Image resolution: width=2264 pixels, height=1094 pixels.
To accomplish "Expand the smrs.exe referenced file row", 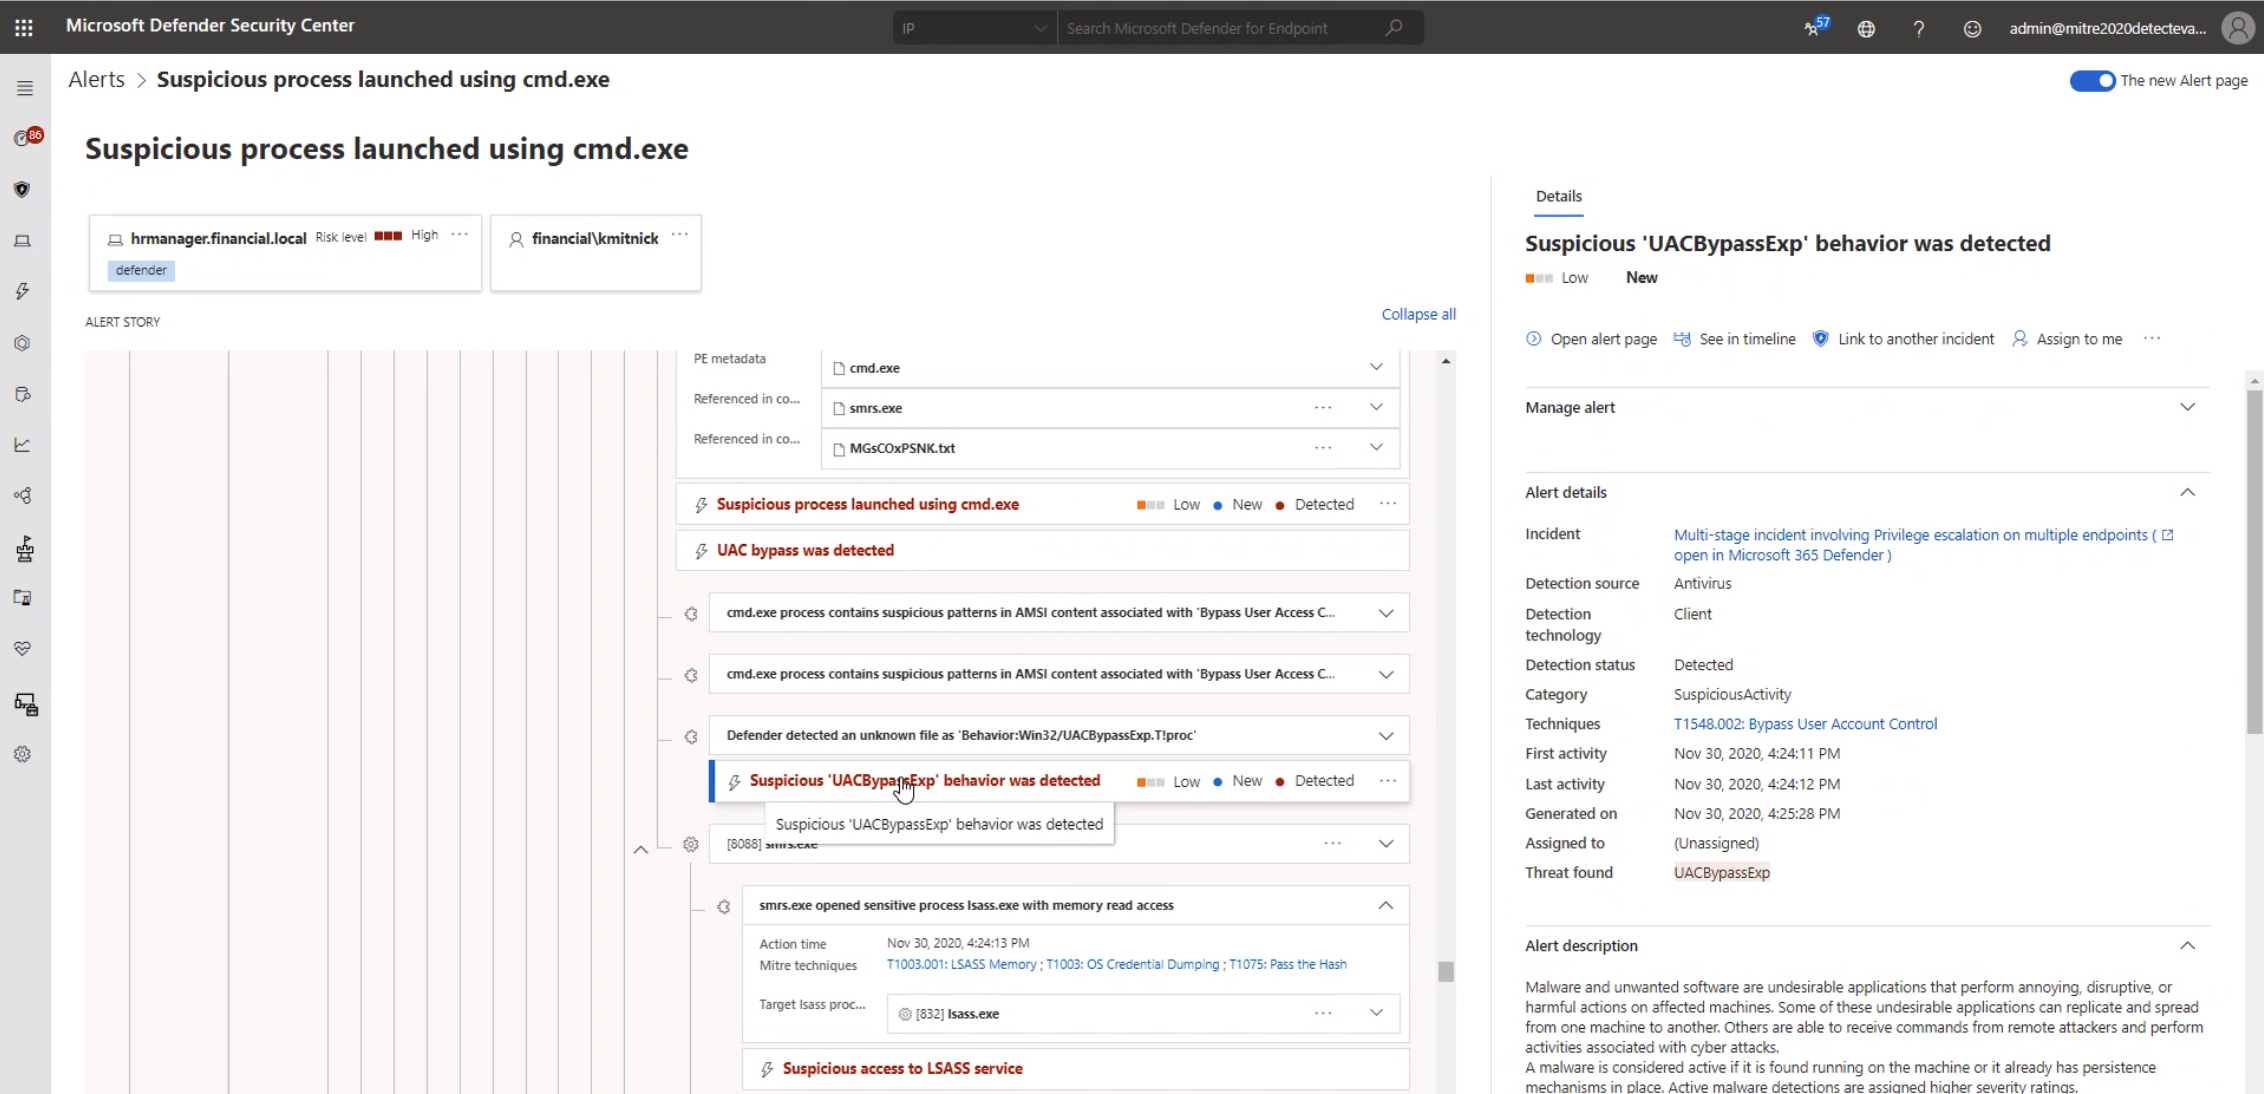I will pyautogui.click(x=1376, y=408).
